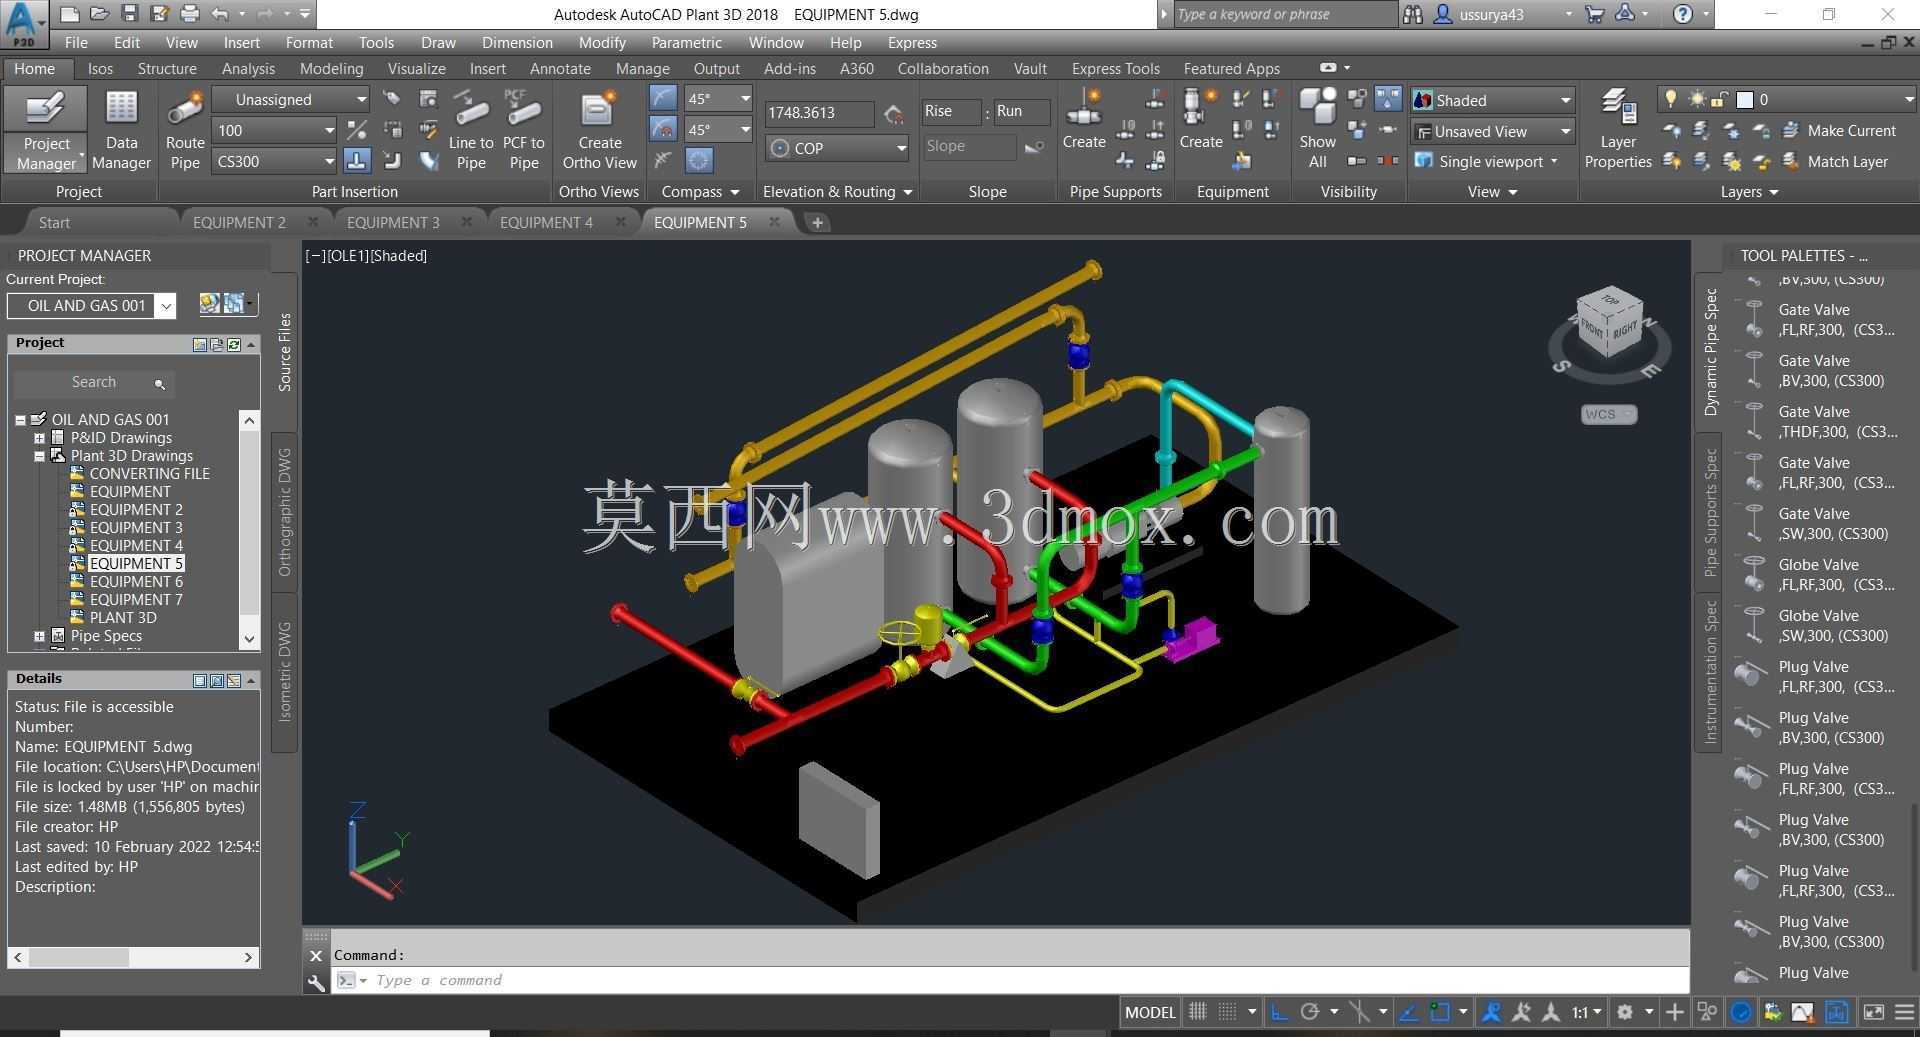Toggle 2D object snap in status bar
Viewport: 1920px width, 1037px height.
pyautogui.click(x=1439, y=1012)
